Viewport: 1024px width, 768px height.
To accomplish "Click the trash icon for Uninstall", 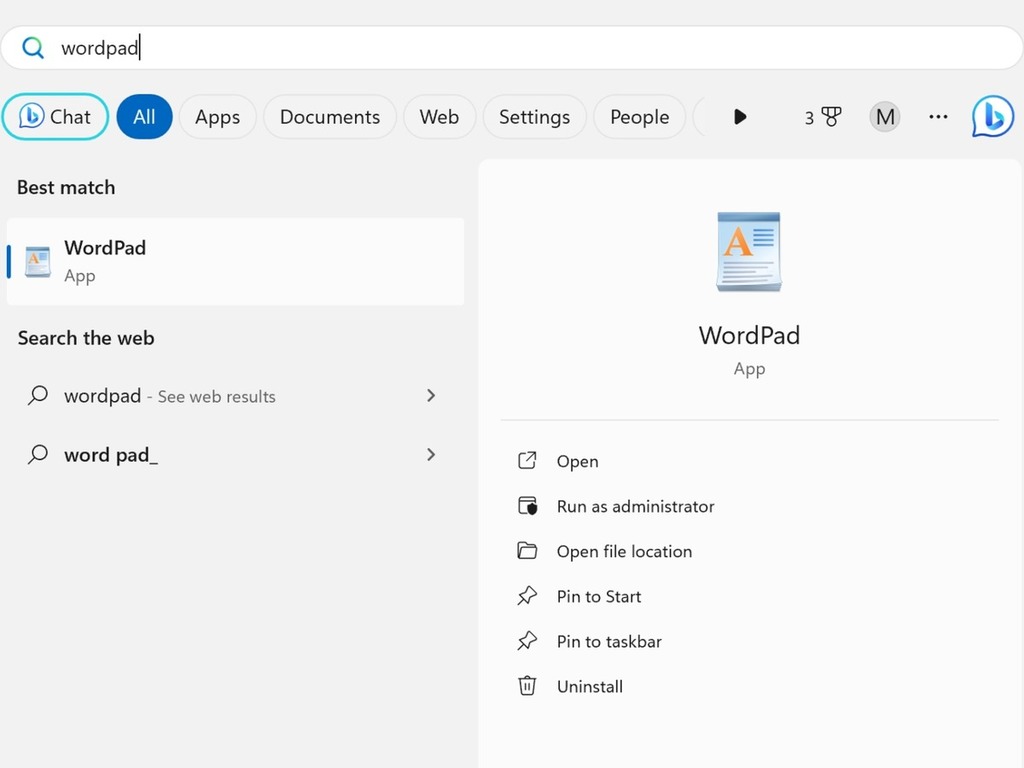I will coord(527,686).
